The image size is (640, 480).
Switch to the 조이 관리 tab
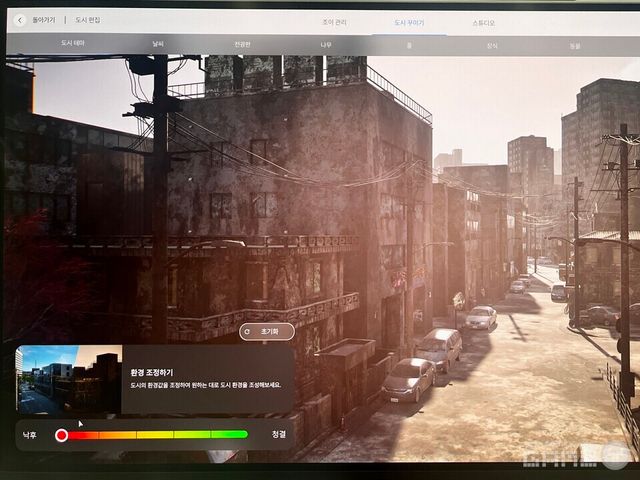coord(307,22)
